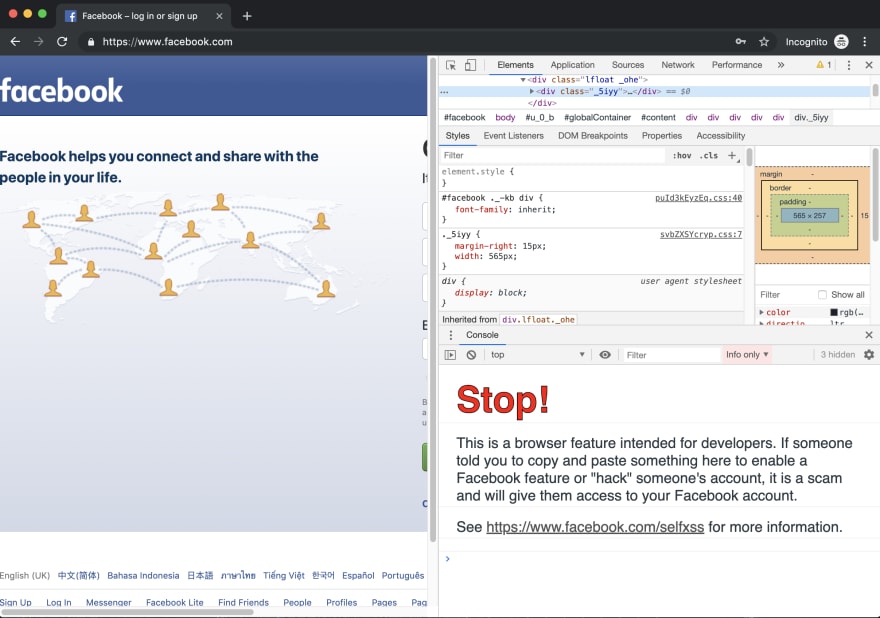Switch to the Elements tab
This screenshot has width=880, height=618.
coord(515,65)
